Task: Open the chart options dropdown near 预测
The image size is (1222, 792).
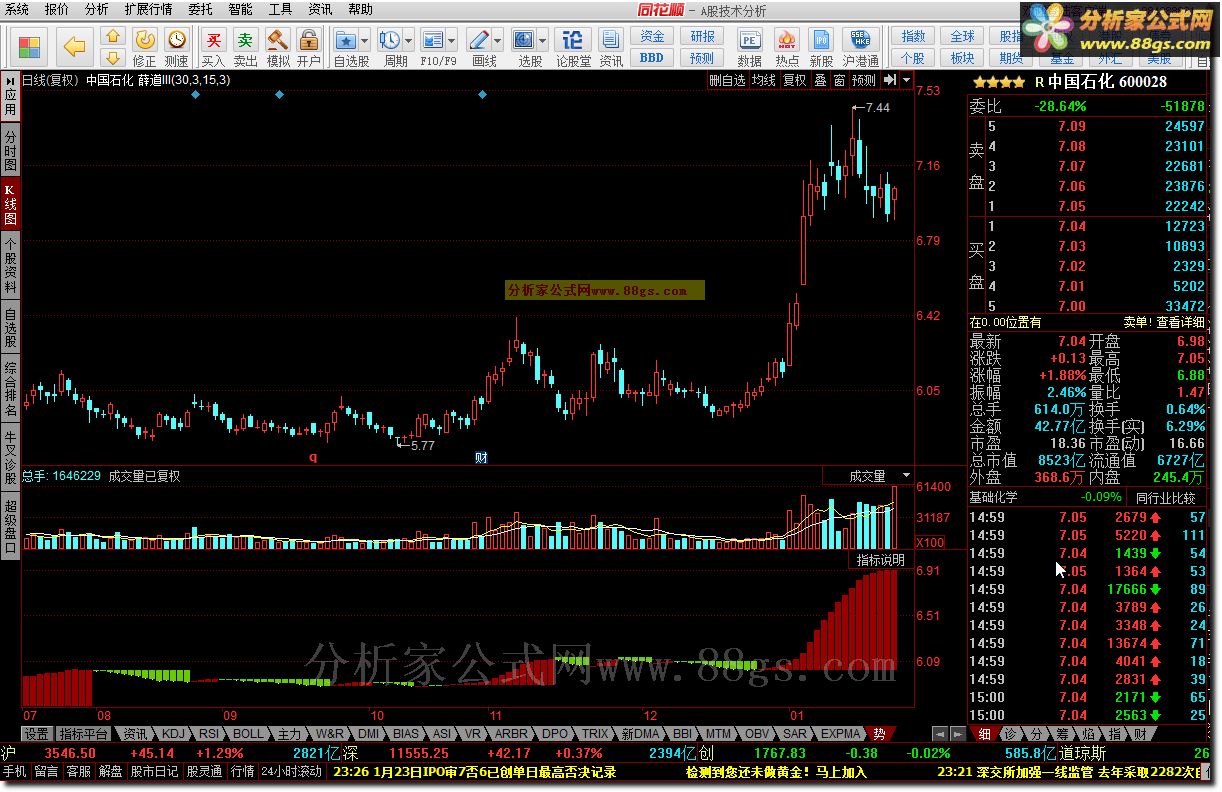Action: pos(906,80)
